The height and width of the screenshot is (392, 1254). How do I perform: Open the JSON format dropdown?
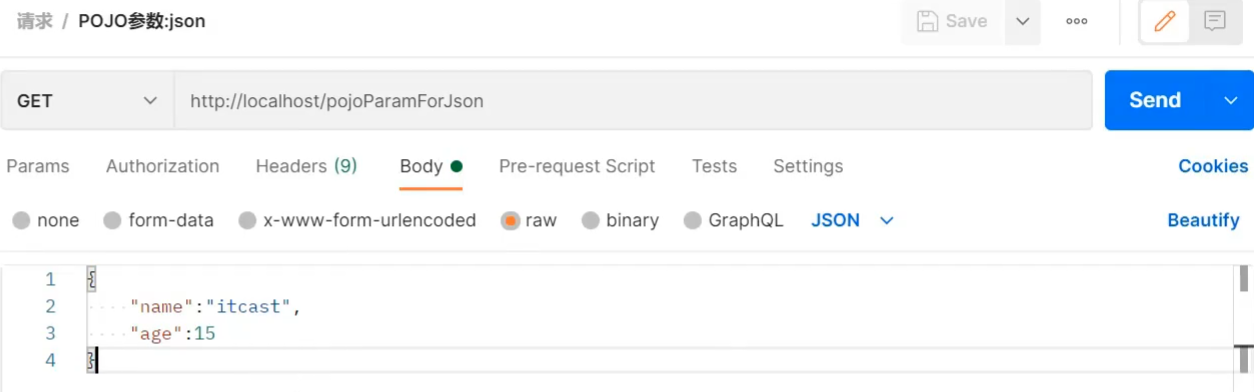click(x=852, y=220)
